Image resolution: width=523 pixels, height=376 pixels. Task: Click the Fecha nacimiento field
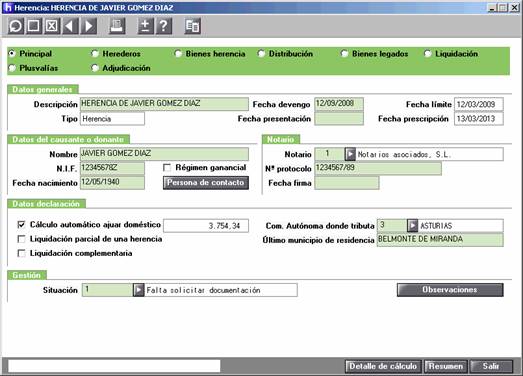click(x=112, y=182)
